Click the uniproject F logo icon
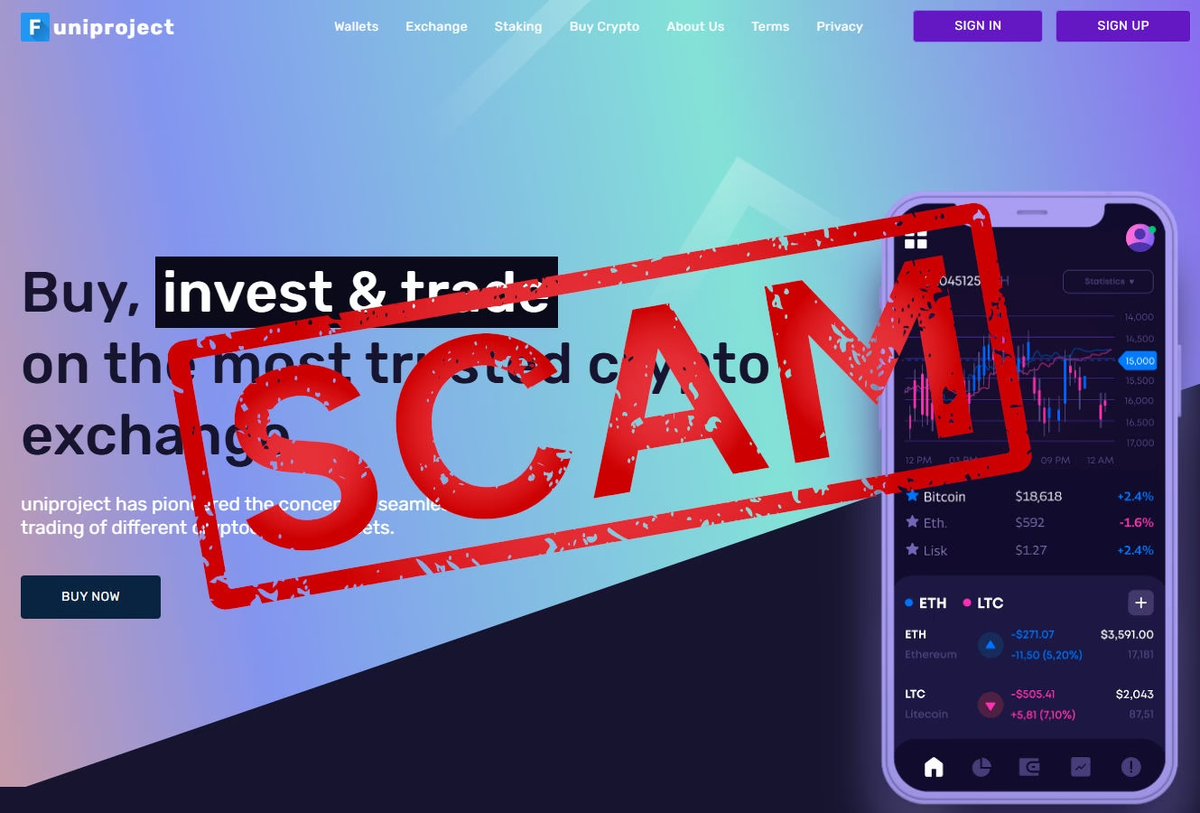The width and height of the screenshot is (1200, 813). 36,27
